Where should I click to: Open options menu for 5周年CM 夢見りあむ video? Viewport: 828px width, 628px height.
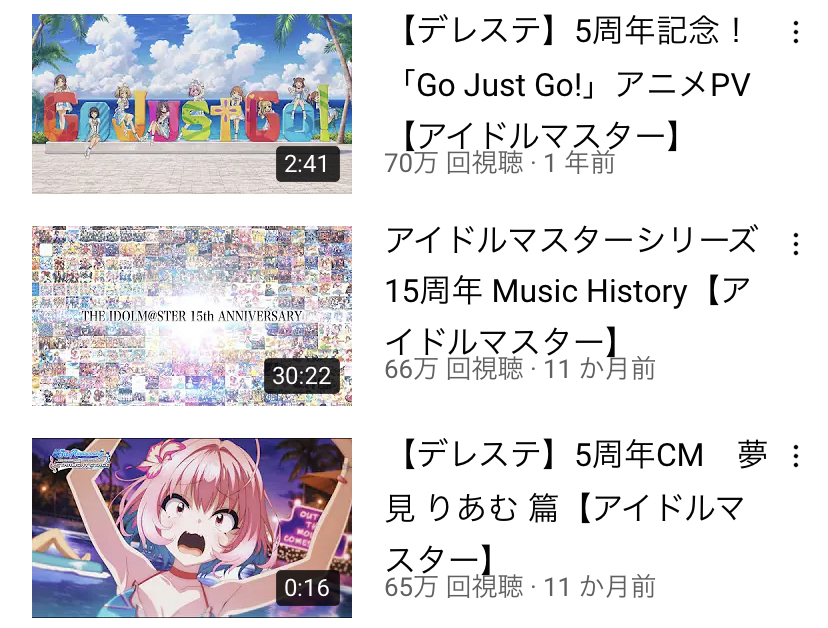[x=795, y=456]
